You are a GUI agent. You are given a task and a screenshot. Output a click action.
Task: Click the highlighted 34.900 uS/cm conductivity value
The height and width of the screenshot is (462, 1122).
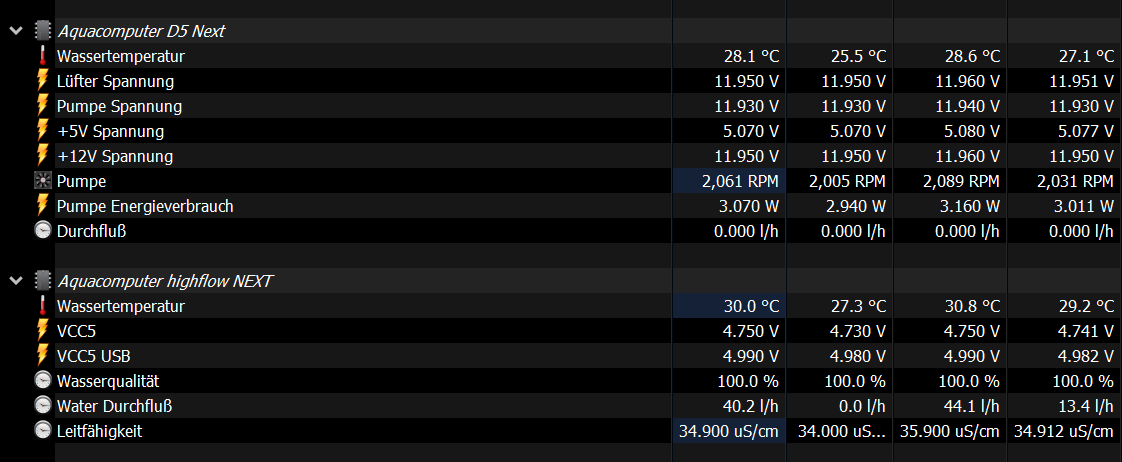728,432
